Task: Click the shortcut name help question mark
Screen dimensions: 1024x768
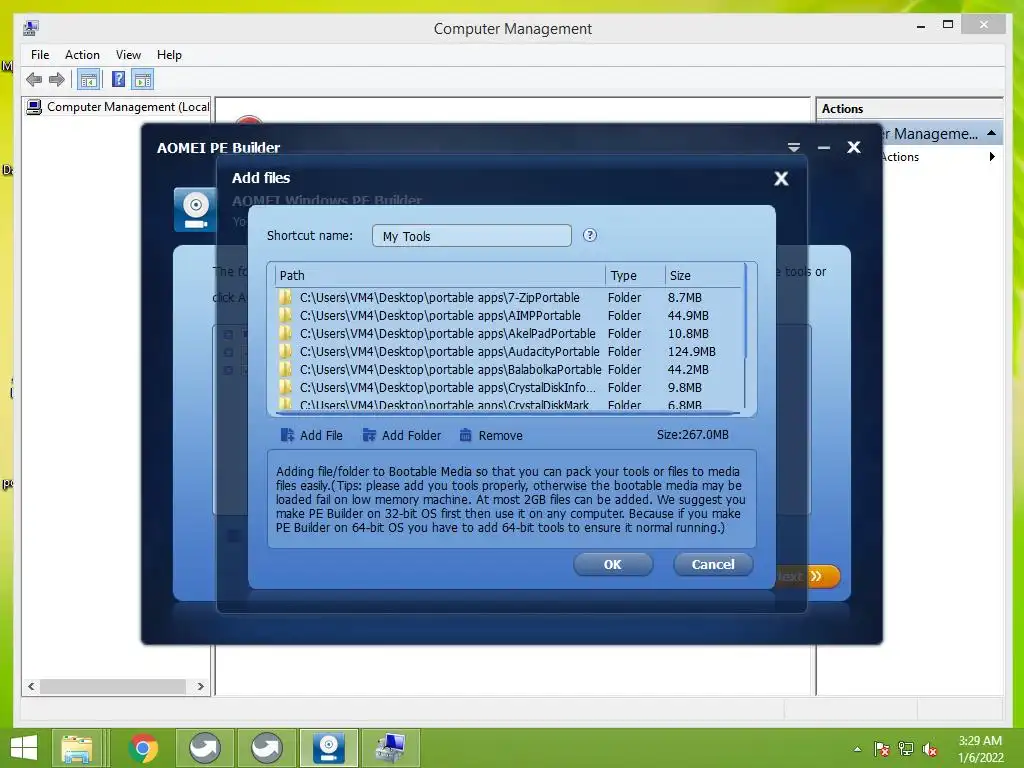Action: click(x=590, y=235)
